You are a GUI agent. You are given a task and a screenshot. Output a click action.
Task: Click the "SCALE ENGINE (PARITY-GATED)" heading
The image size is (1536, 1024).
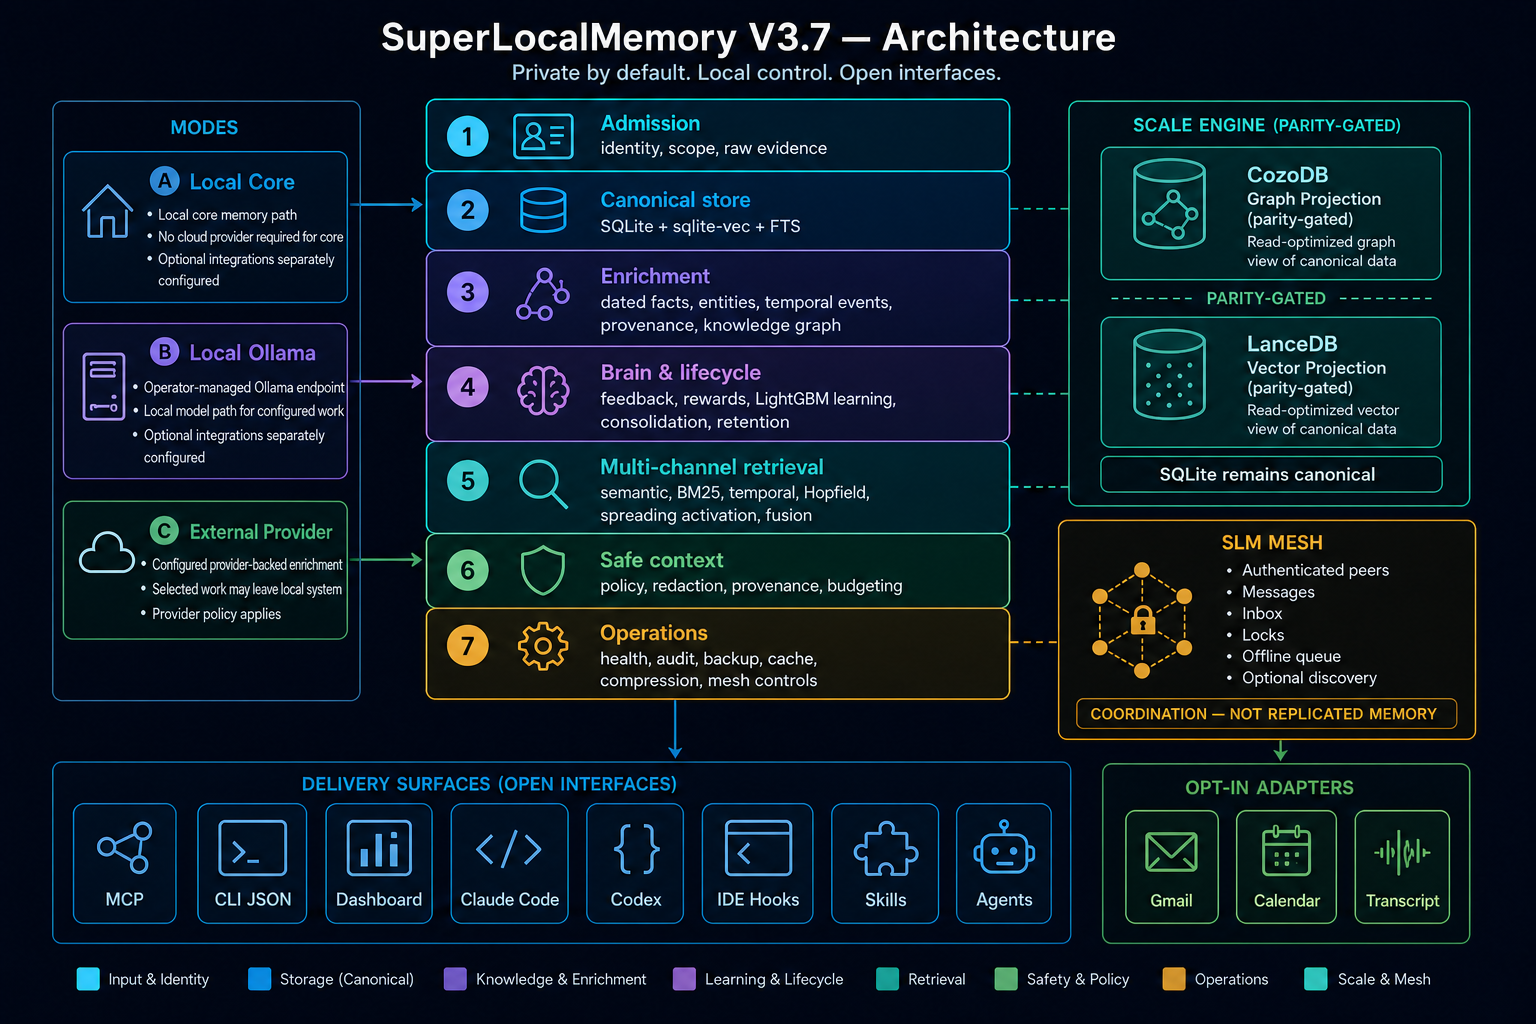(x=1266, y=125)
